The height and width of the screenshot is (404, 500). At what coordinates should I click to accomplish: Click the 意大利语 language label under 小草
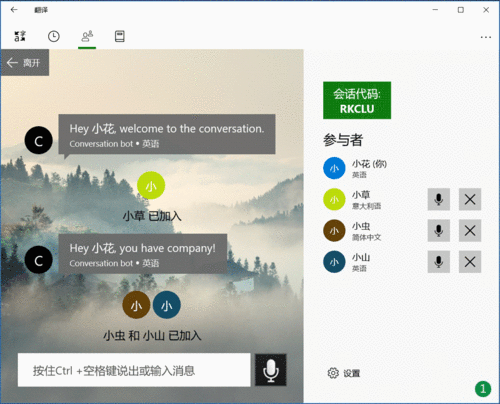tap(366, 206)
